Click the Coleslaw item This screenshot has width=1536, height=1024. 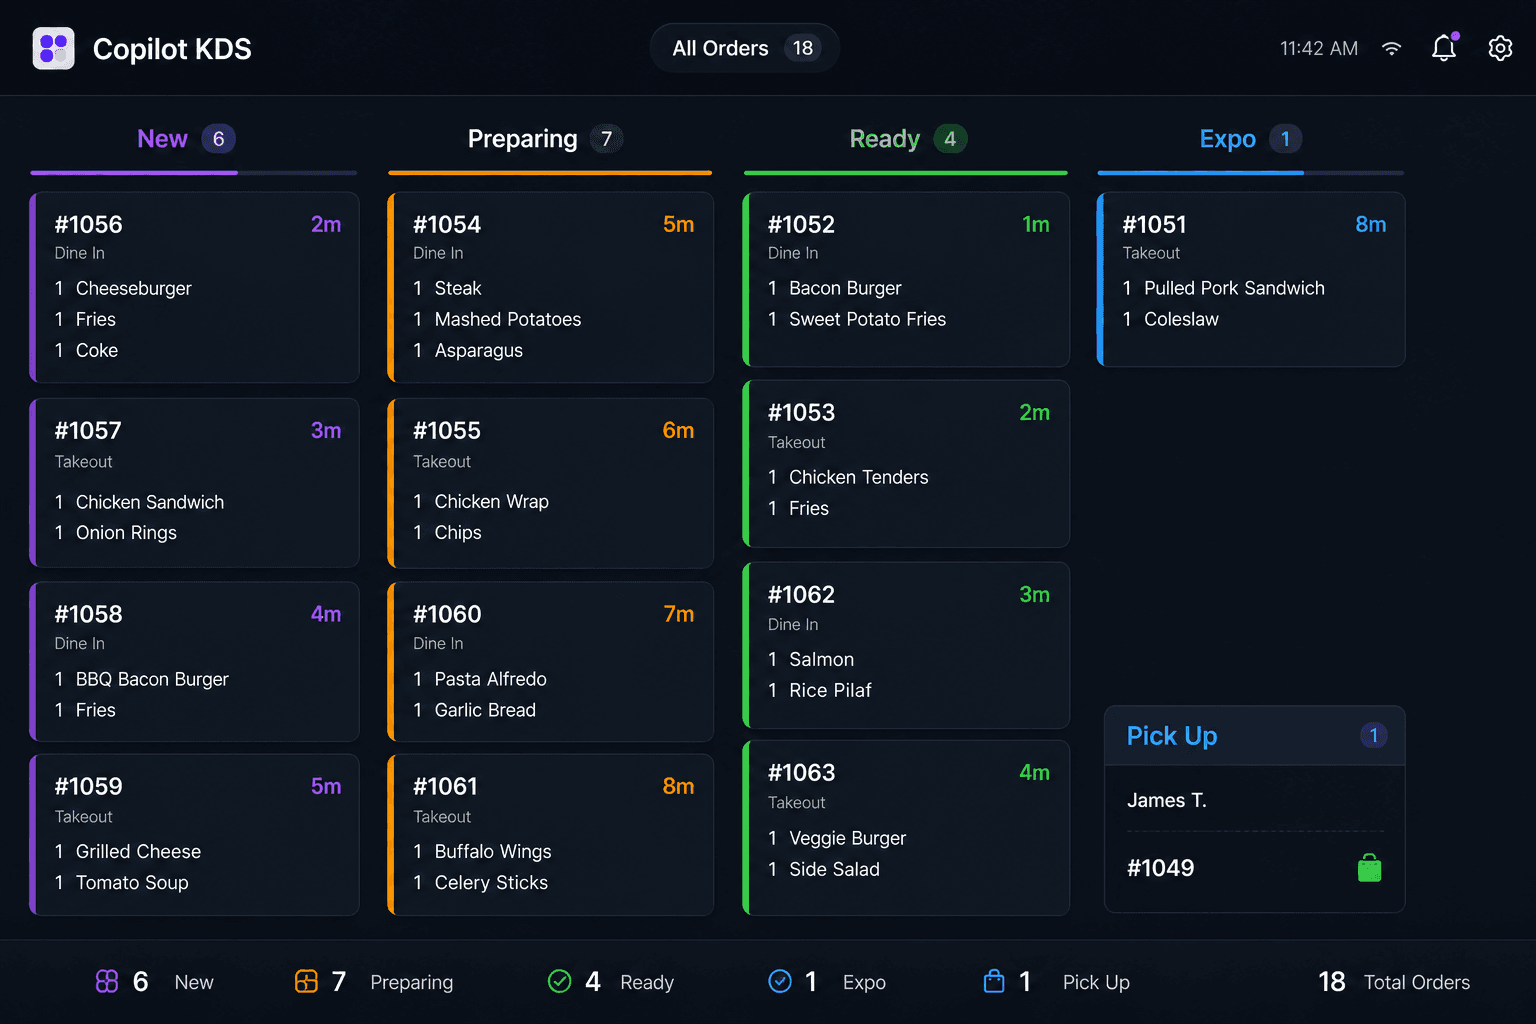click(x=1171, y=319)
